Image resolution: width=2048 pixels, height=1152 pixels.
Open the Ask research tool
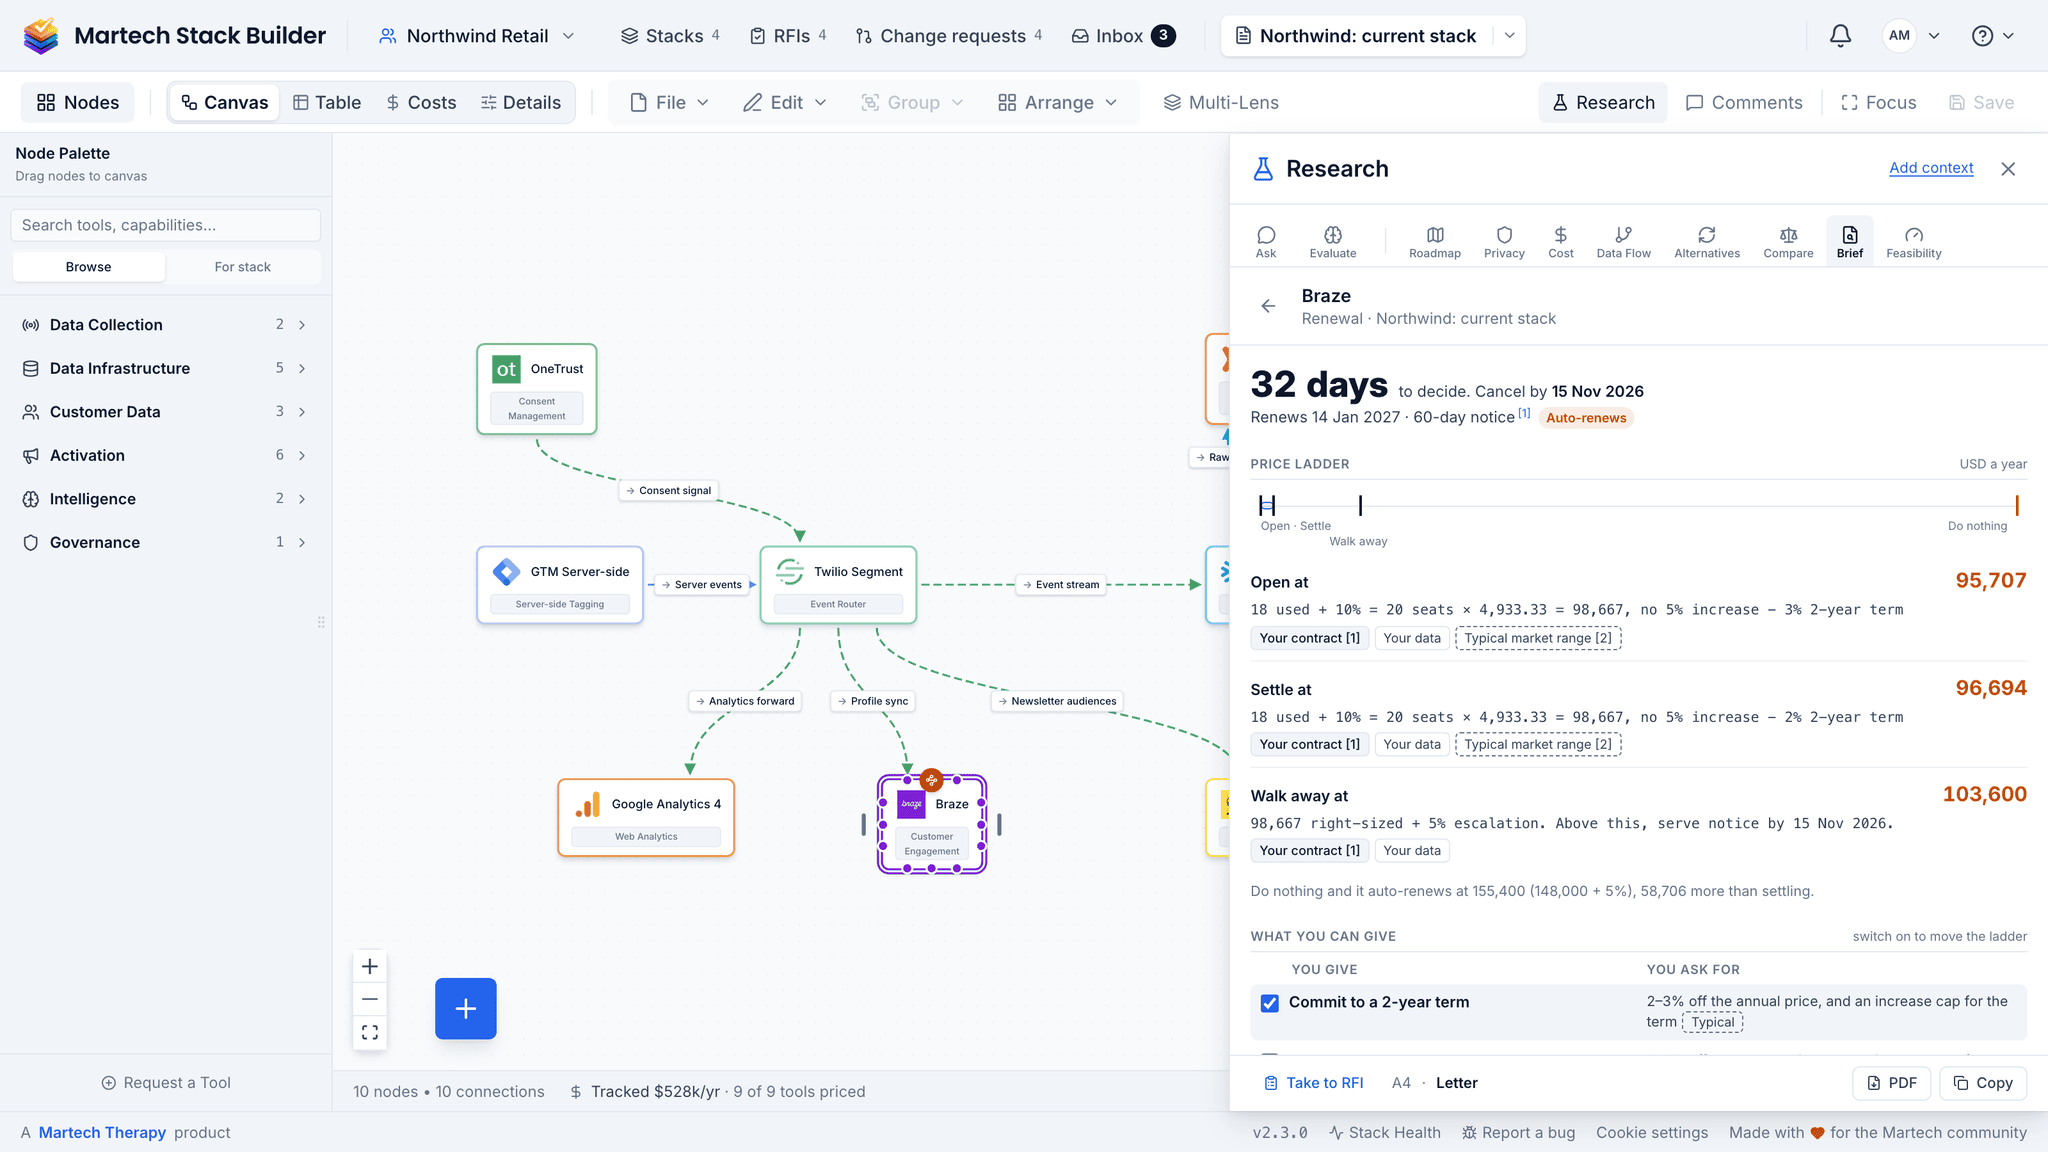[1266, 242]
